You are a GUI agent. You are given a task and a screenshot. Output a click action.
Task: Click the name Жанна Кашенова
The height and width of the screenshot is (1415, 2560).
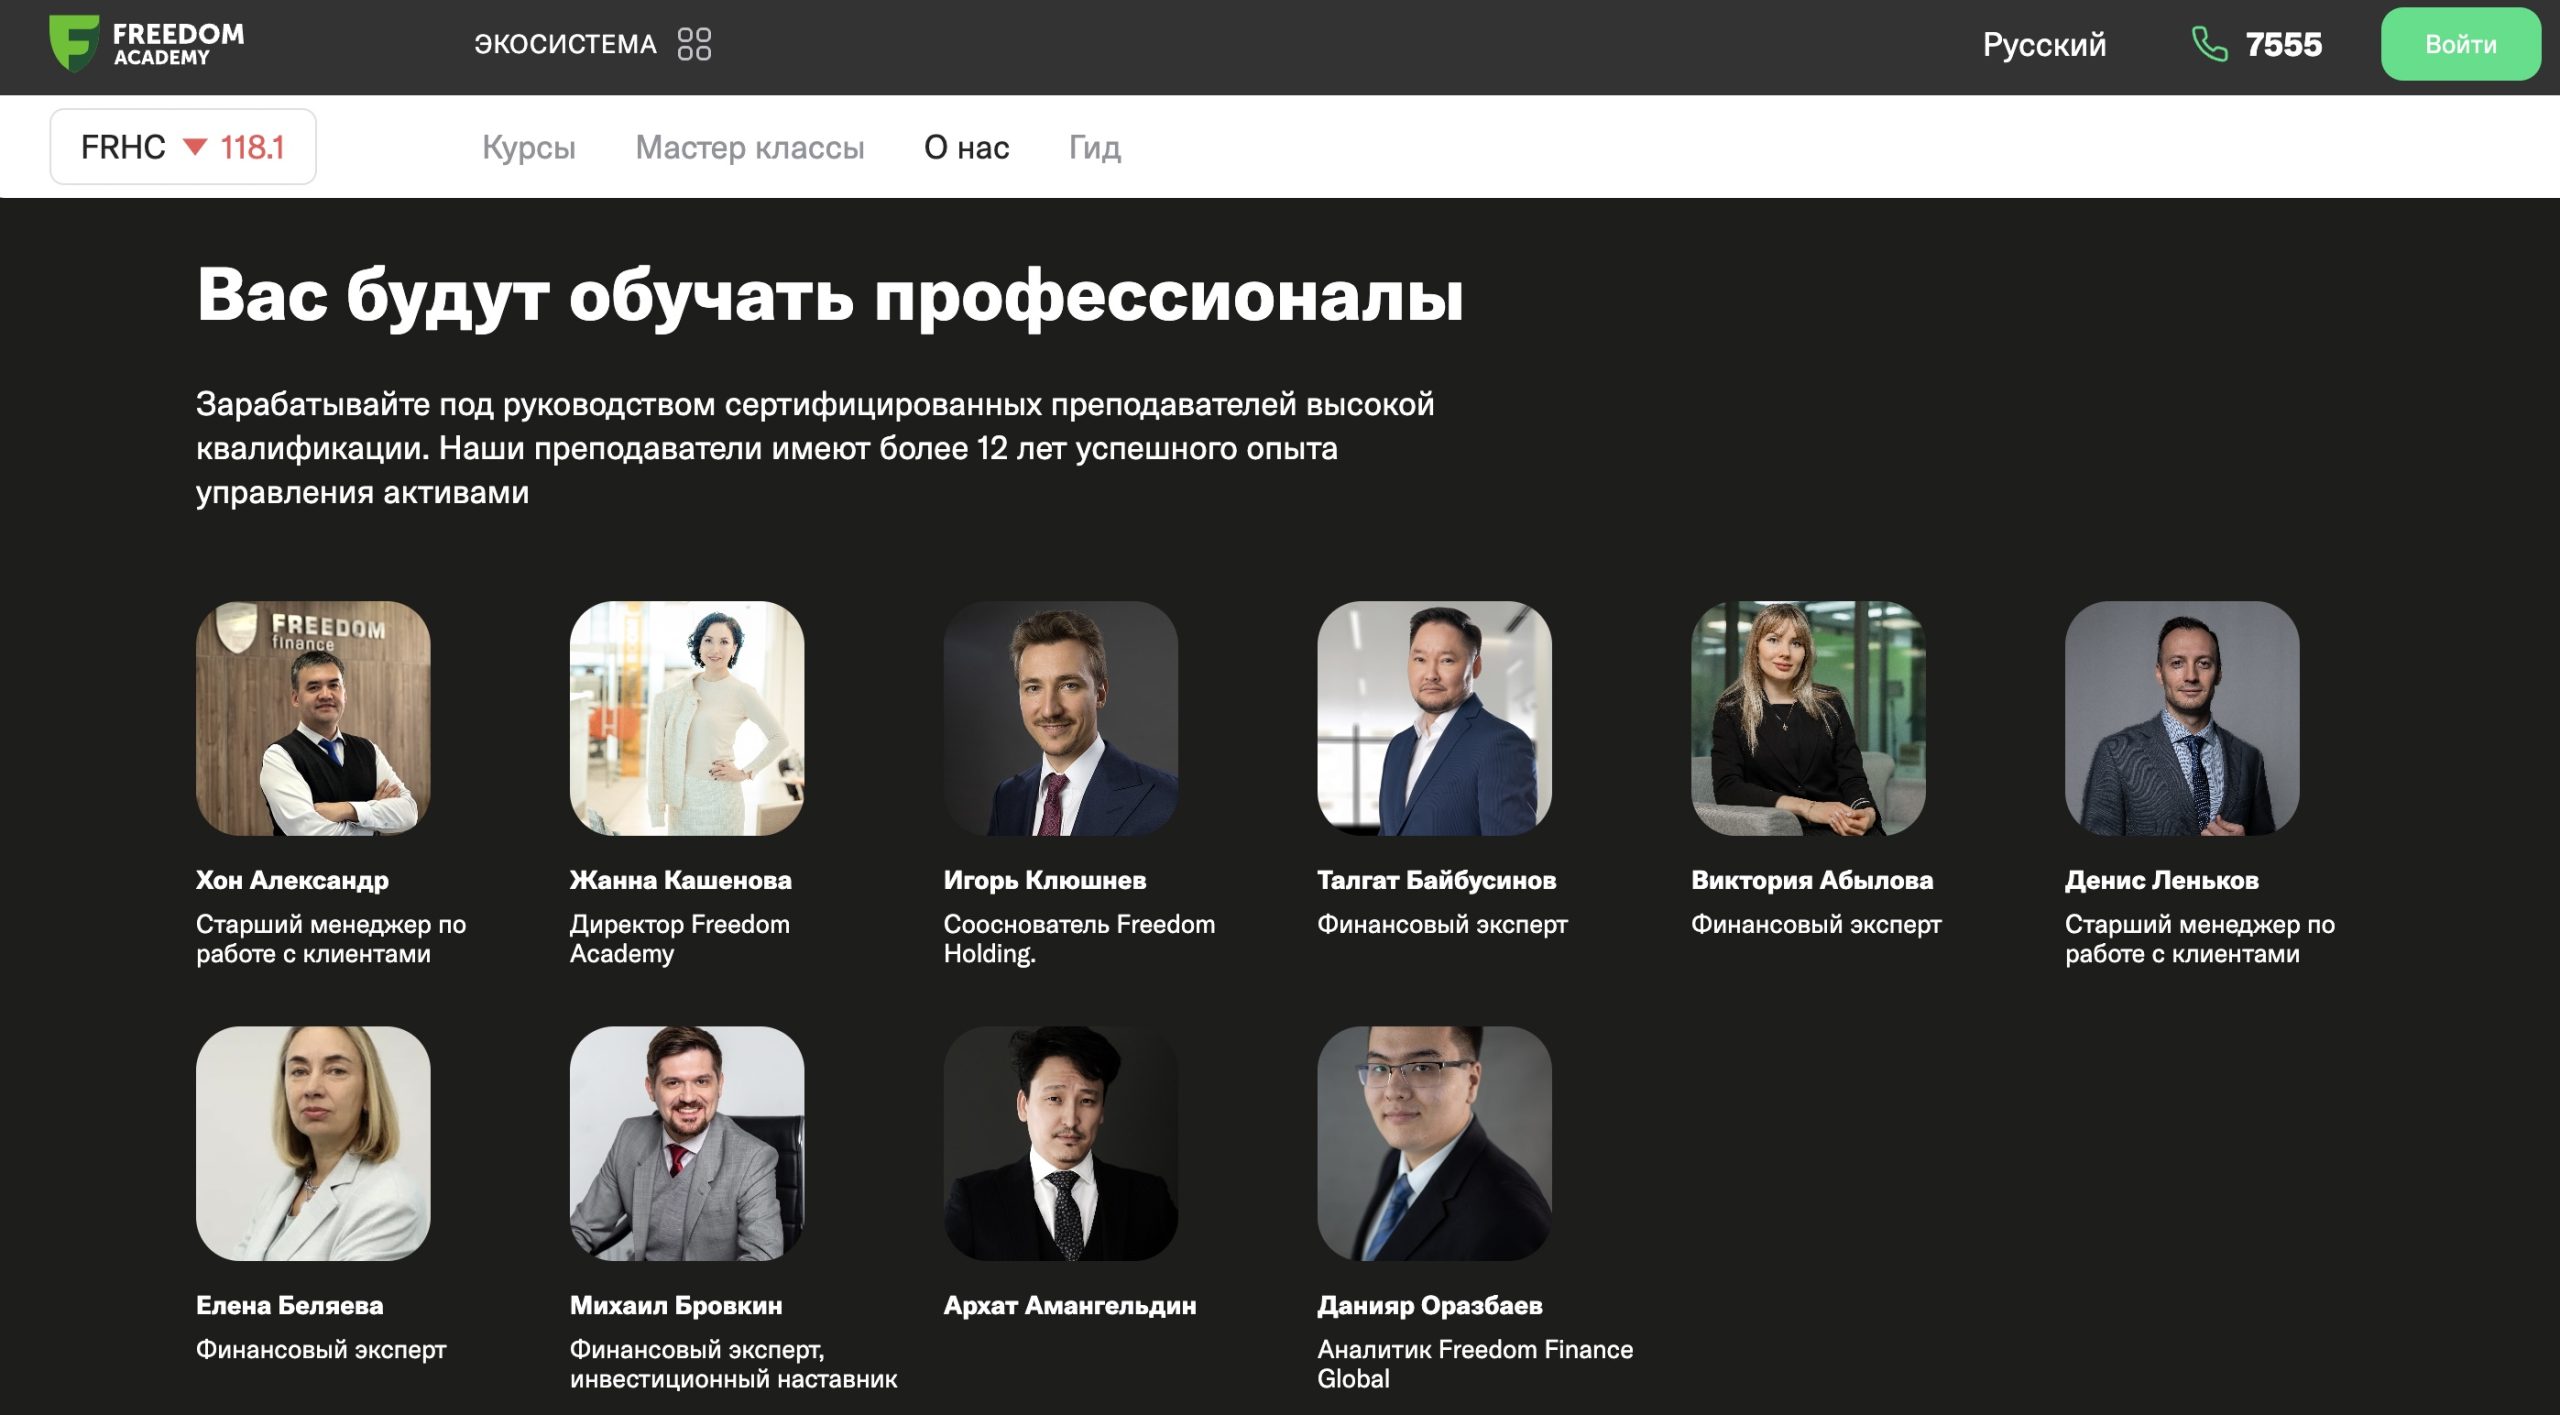[680, 880]
